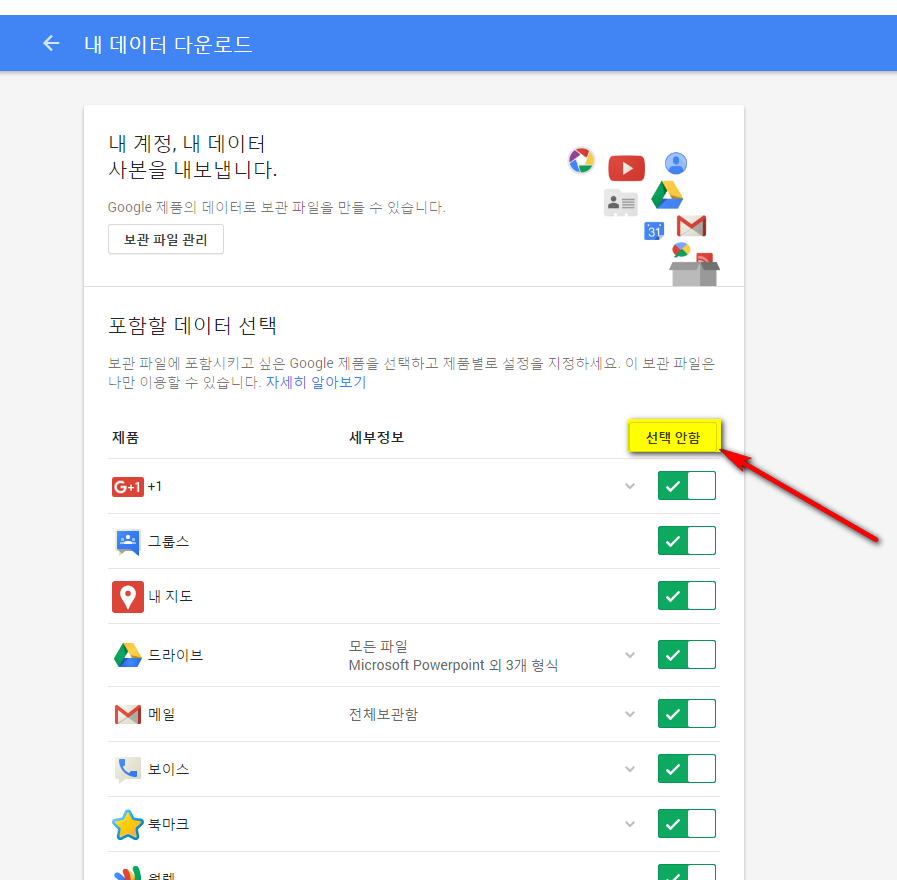The height and width of the screenshot is (880, 897).
Task: Click the Calendar 31 icon in illustration
Action: 654,231
